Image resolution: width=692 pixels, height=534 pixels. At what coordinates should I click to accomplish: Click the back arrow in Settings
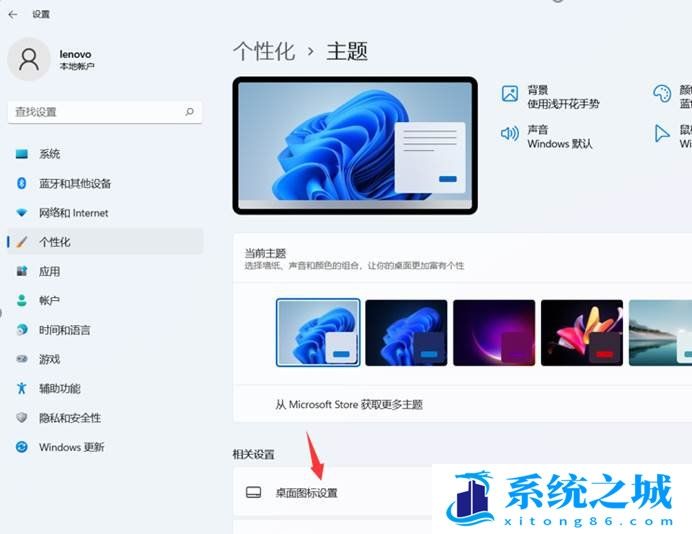click(x=13, y=15)
